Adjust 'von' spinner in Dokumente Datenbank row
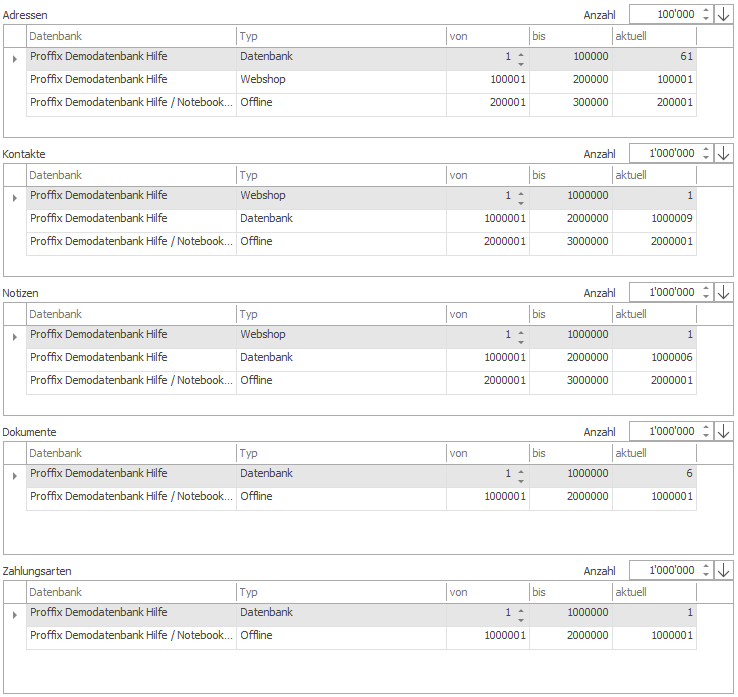 coord(521,476)
